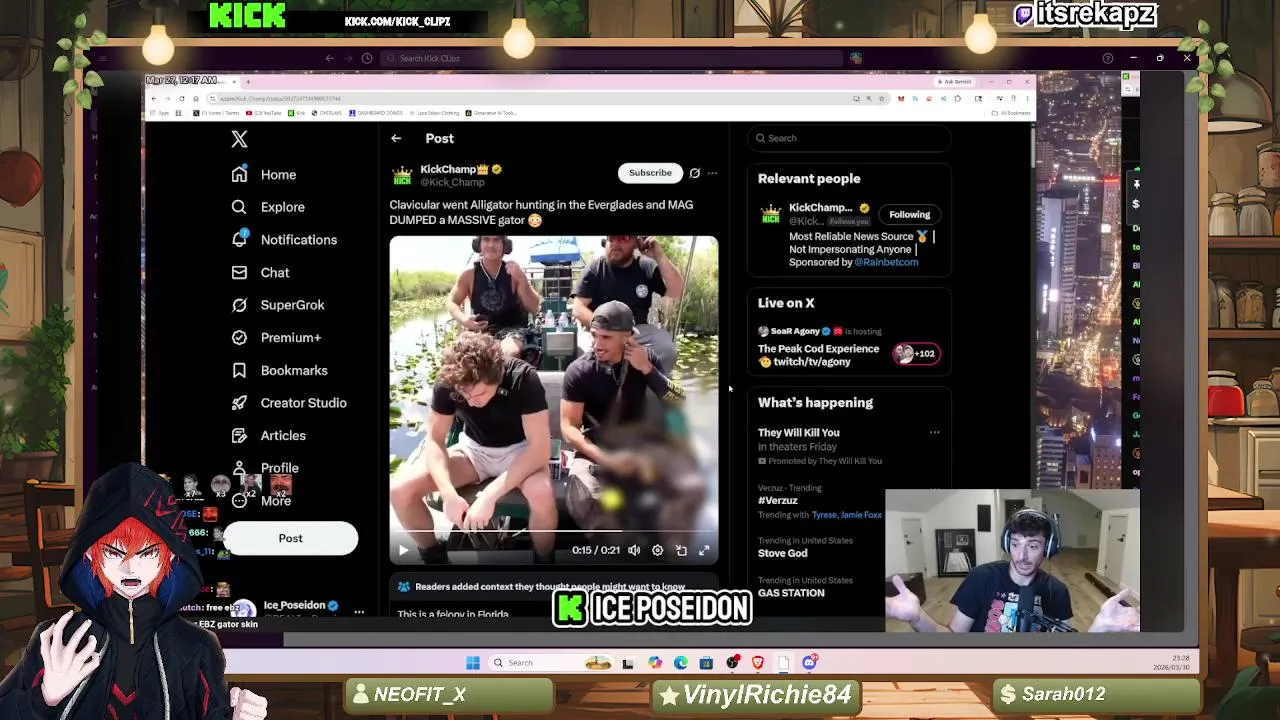Open the post's three-dot more menu
1280x720 pixels.
[x=712, y=173]
